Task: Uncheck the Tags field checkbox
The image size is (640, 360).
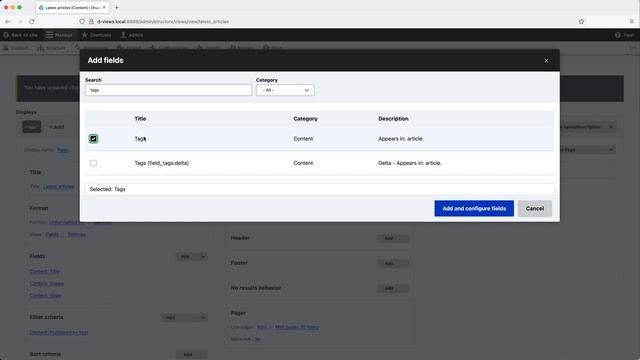Action: 93,139
